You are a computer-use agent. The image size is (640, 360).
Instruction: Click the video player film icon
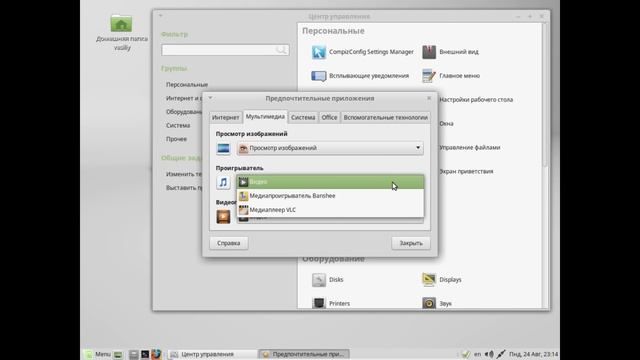click(223, 217)
